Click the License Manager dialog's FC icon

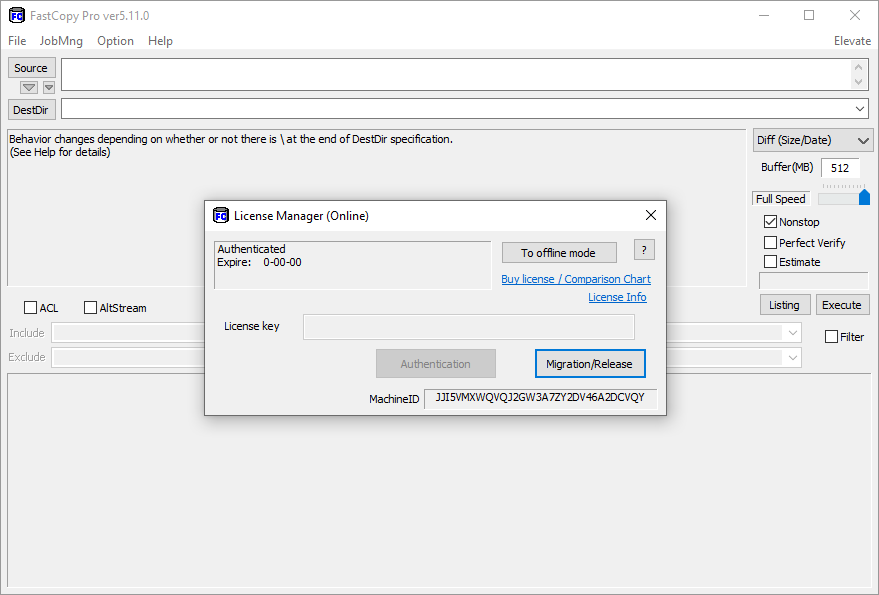click(x=221, y=215)
